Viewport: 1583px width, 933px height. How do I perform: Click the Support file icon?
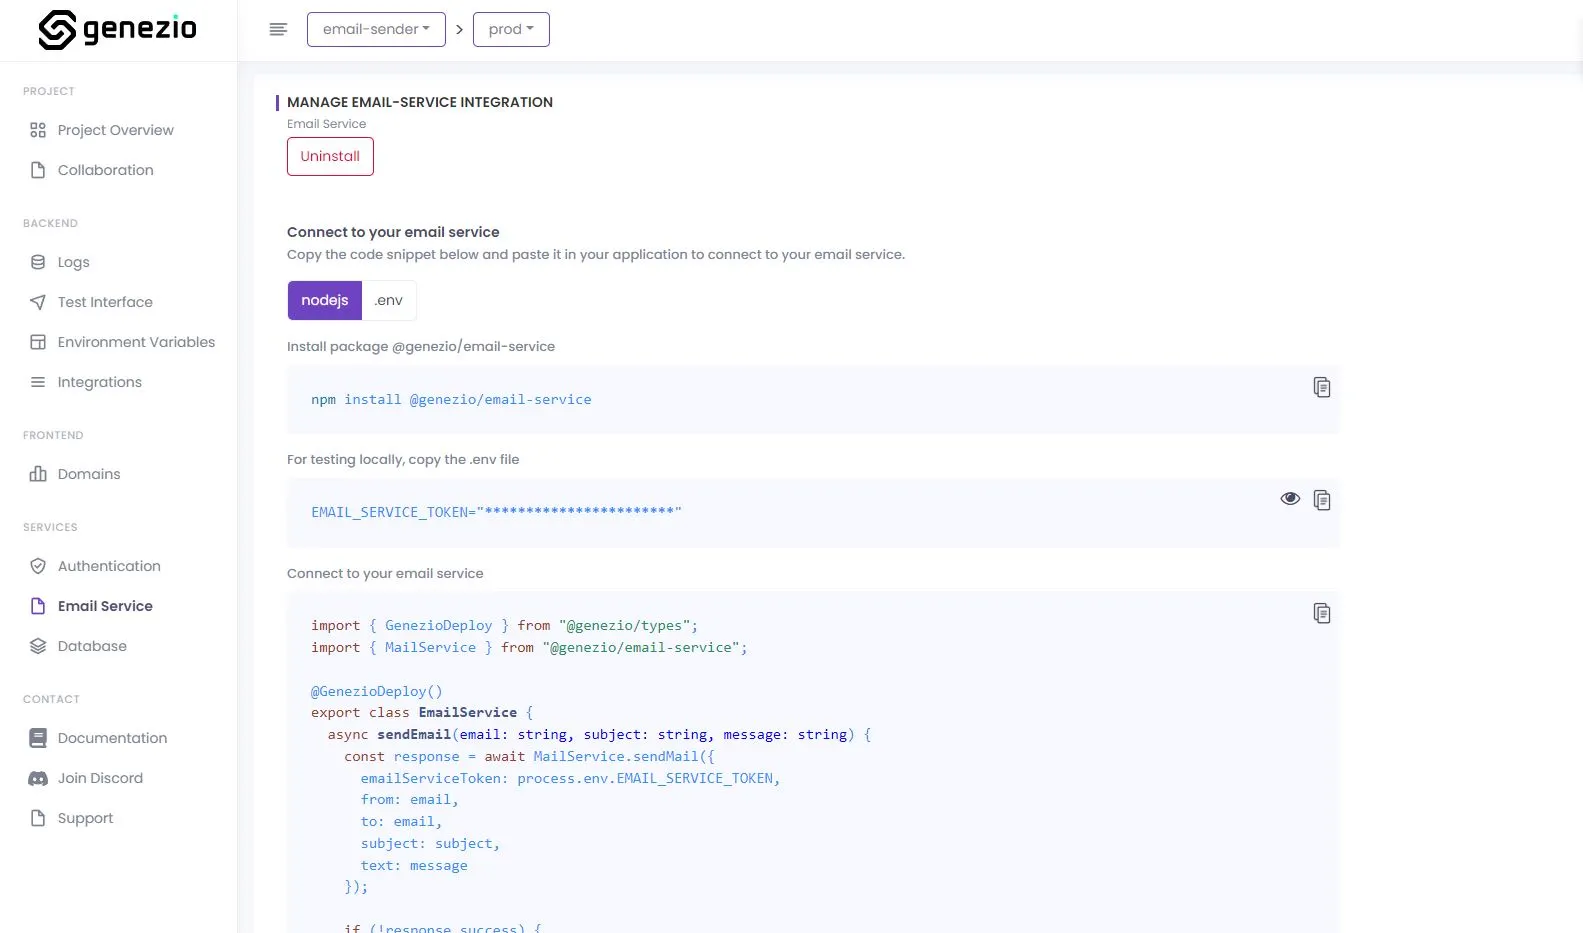(x=38, y=818)
